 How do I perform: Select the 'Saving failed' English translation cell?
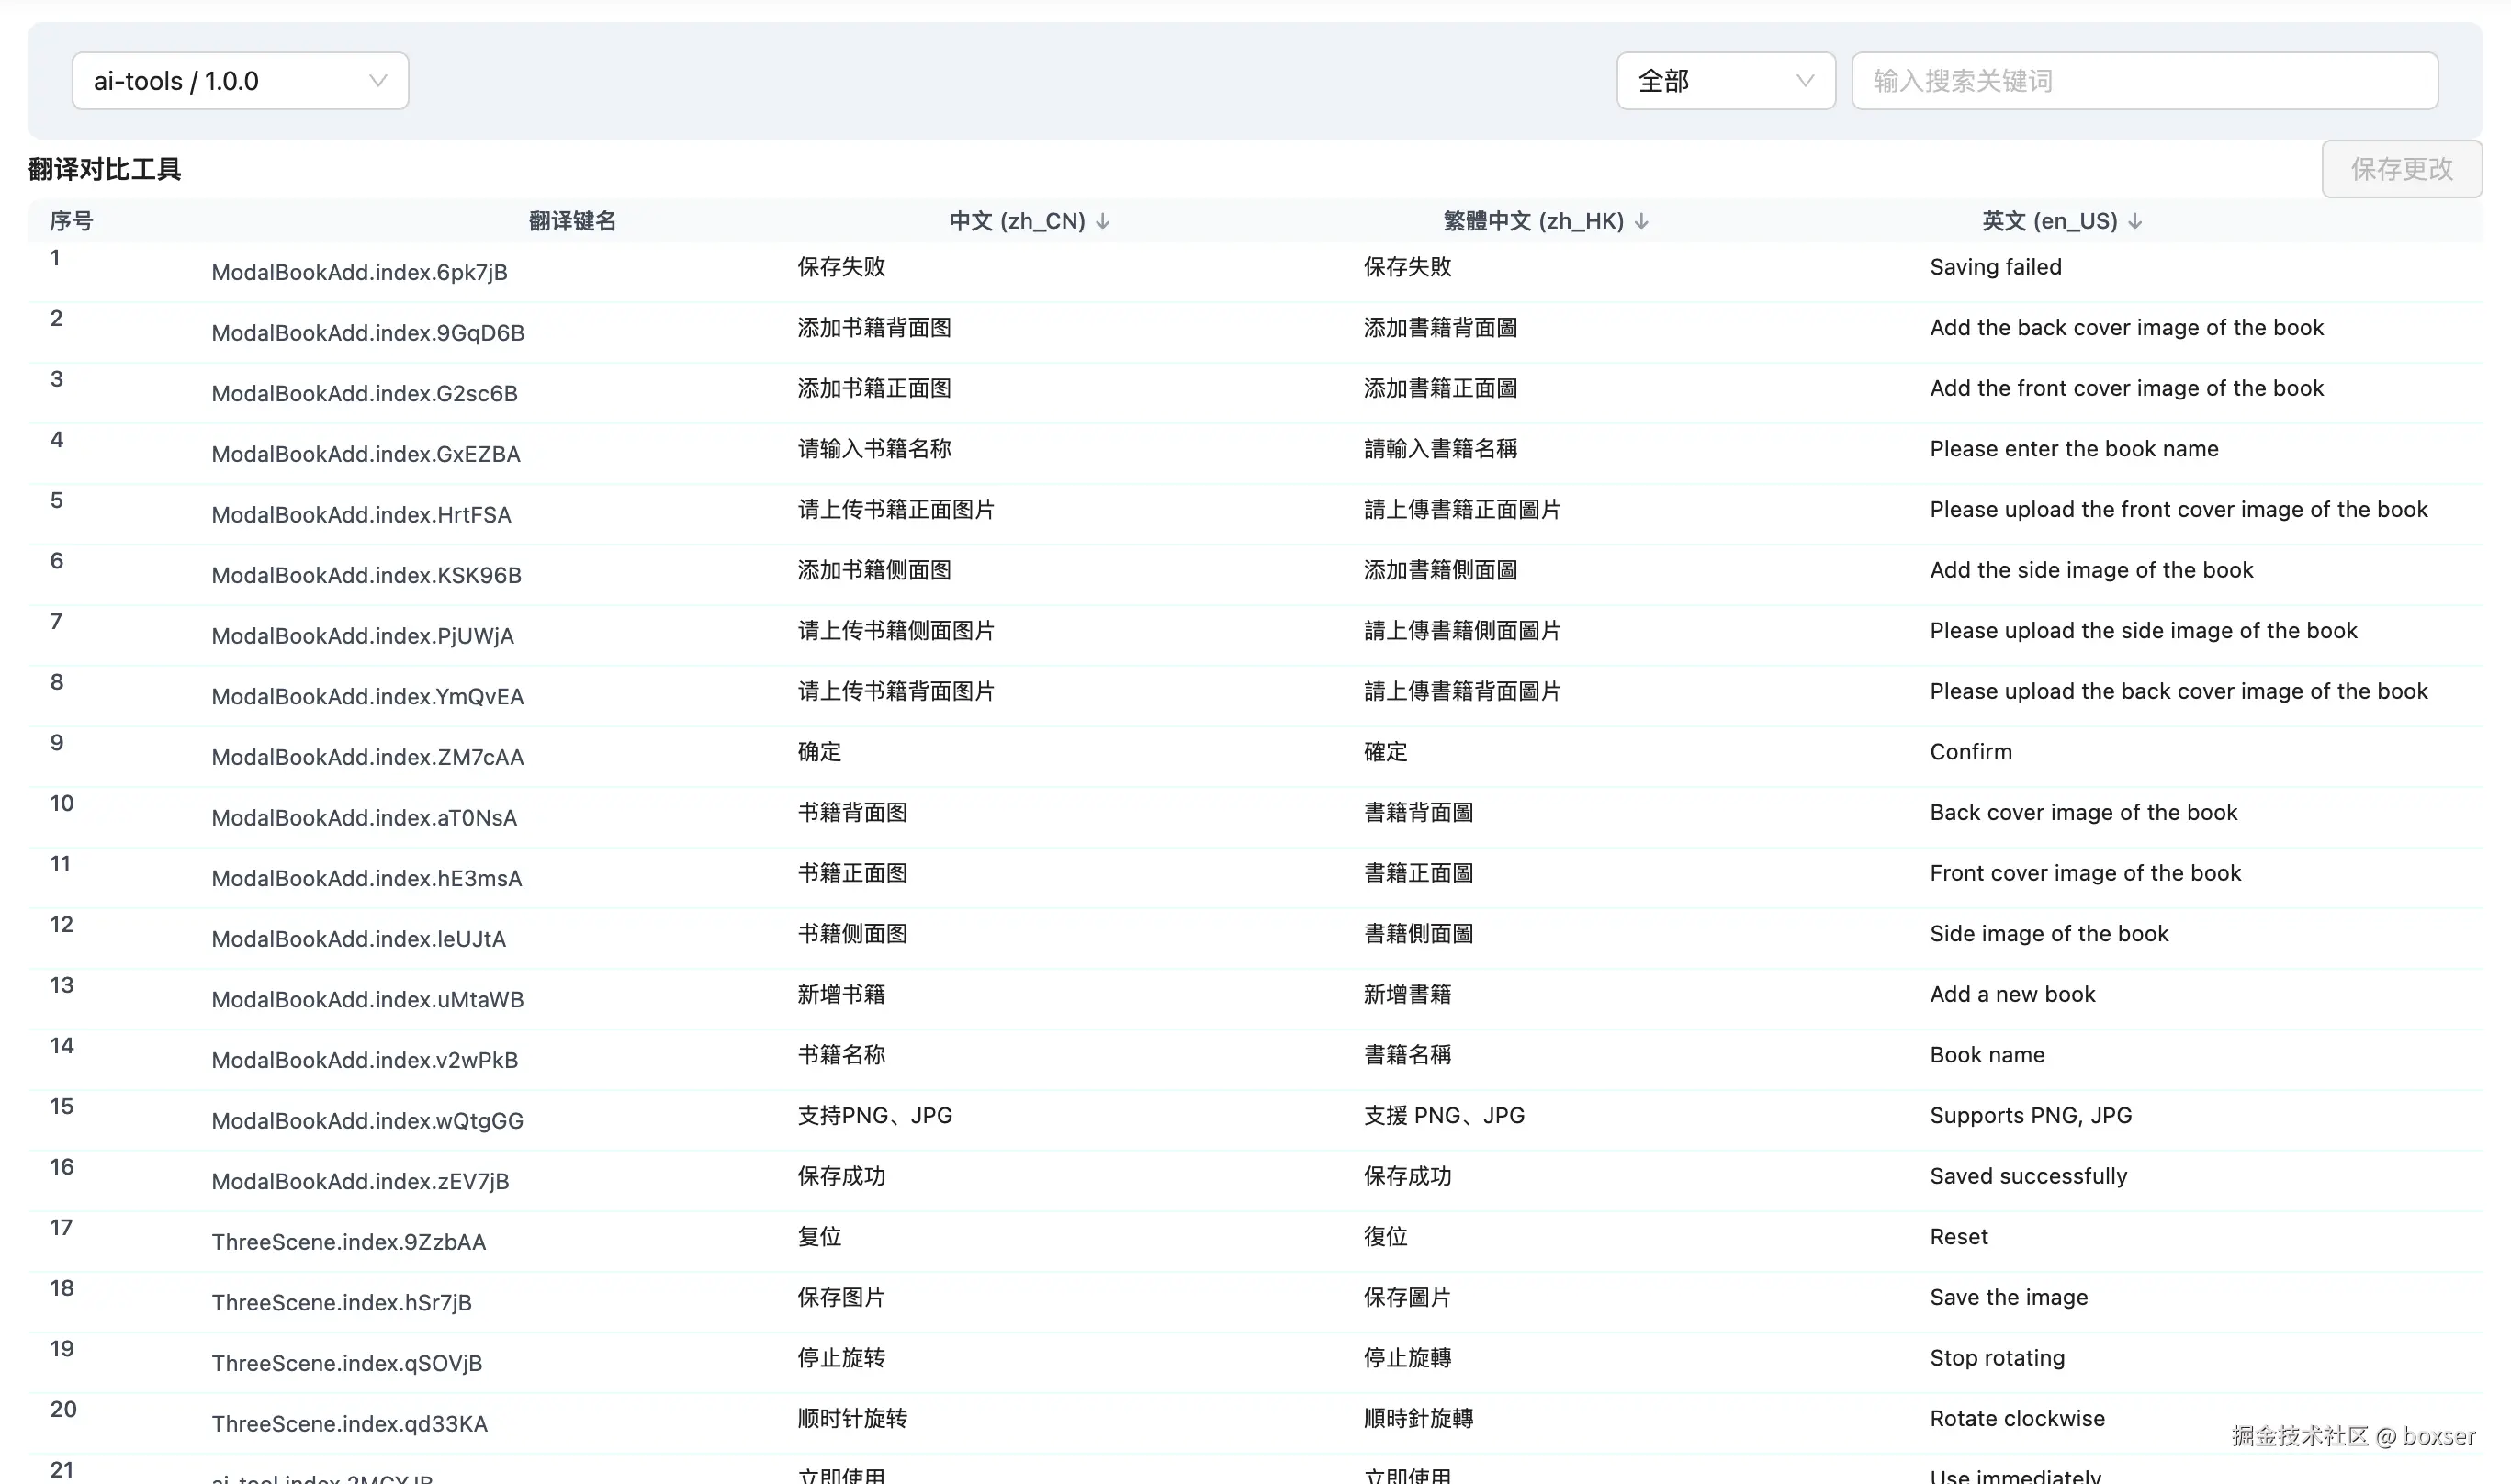tap(1995, 267)
